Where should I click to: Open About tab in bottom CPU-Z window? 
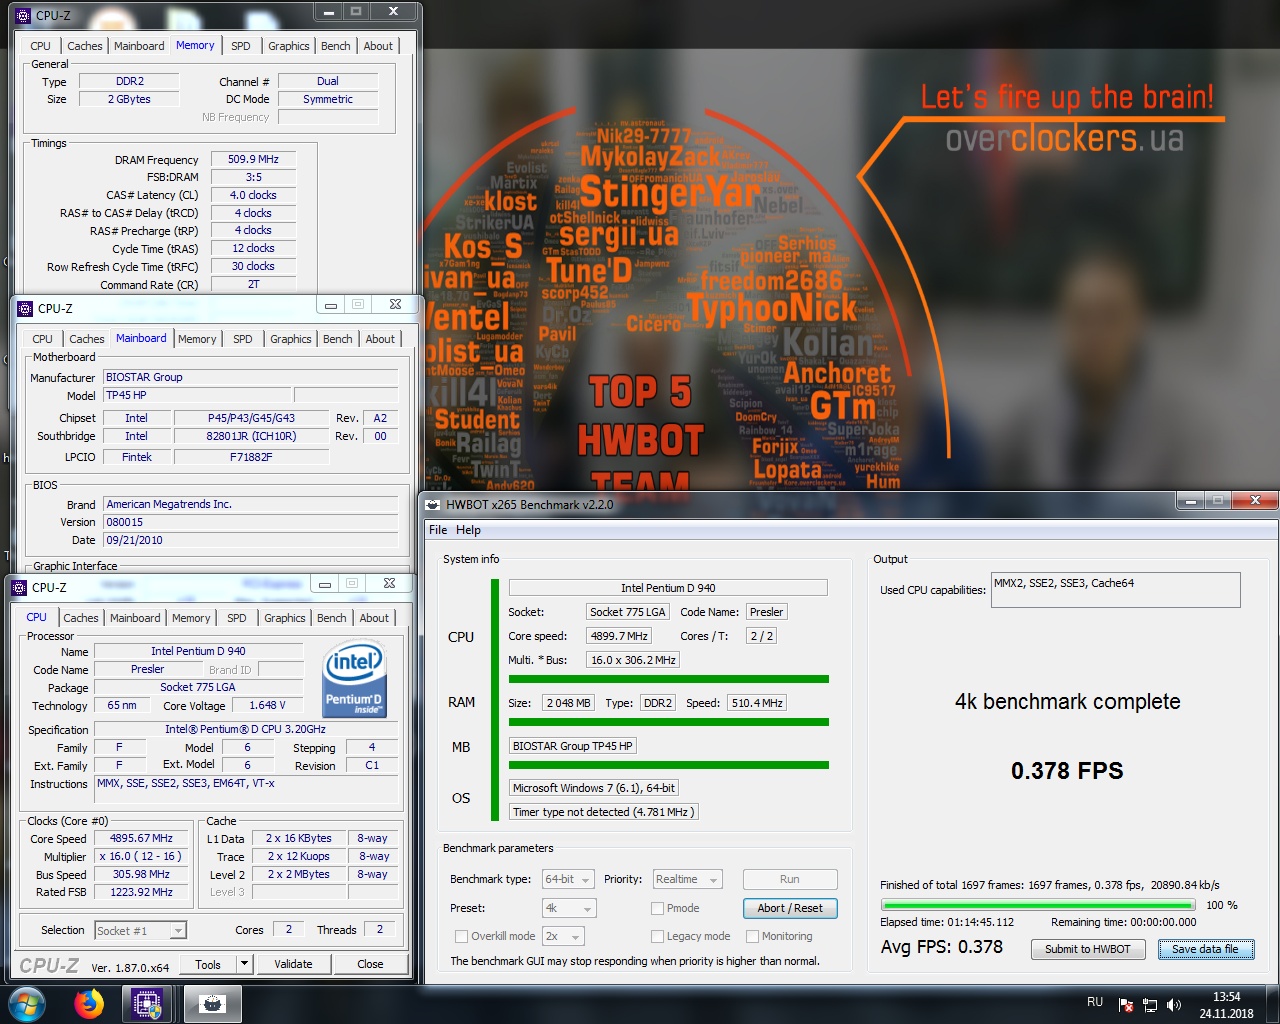[374, 618]
